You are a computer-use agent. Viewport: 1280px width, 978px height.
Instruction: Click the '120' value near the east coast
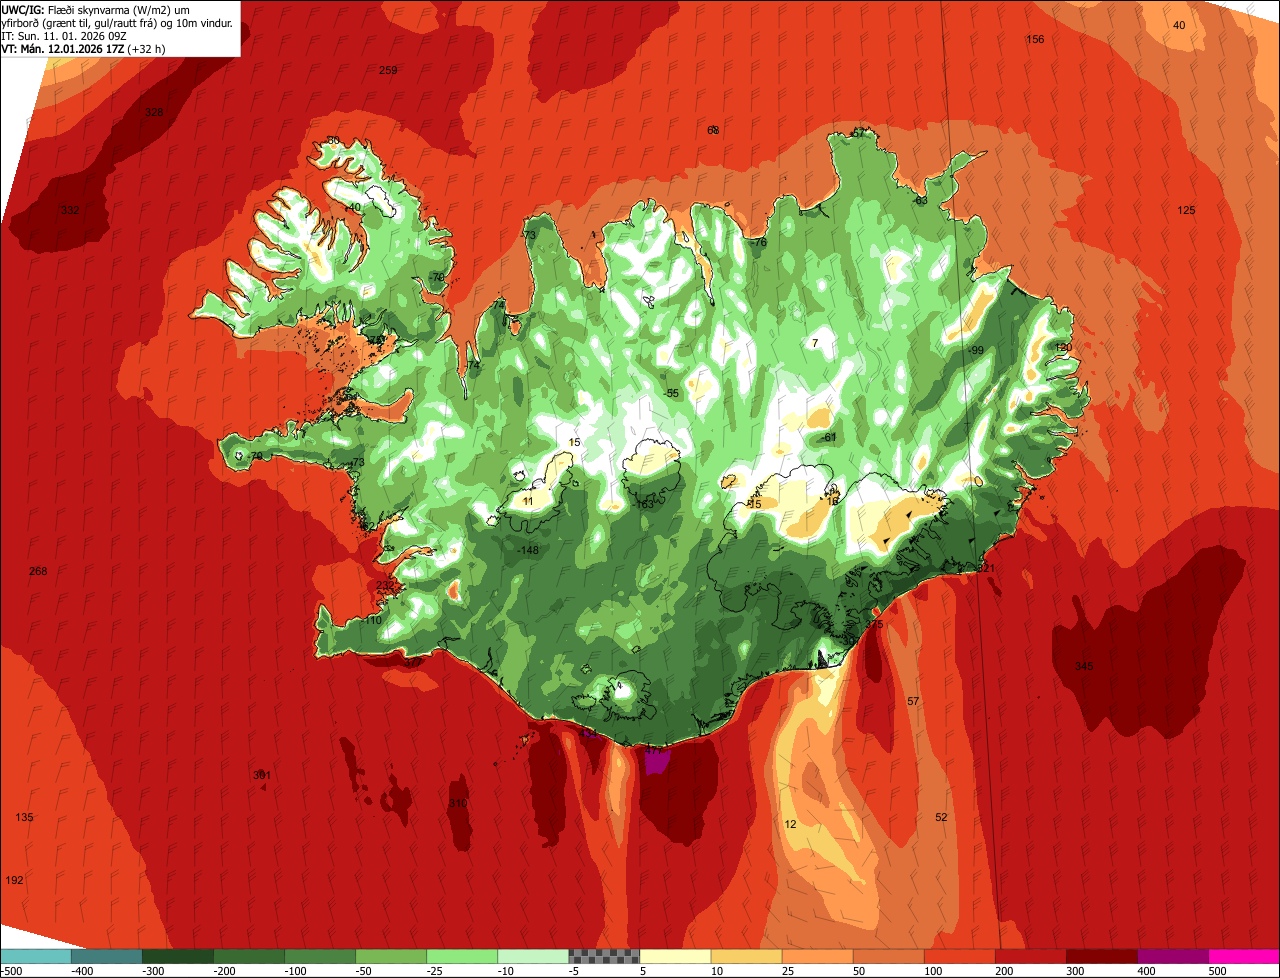[1063, 347]
